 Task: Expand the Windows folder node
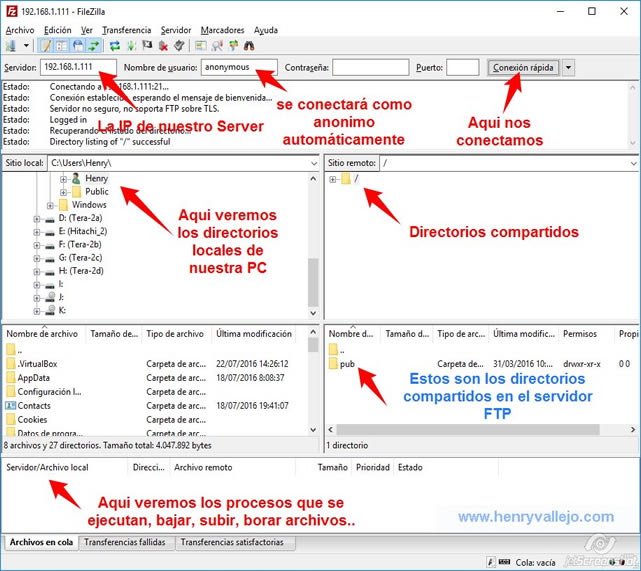click(50, 205)
